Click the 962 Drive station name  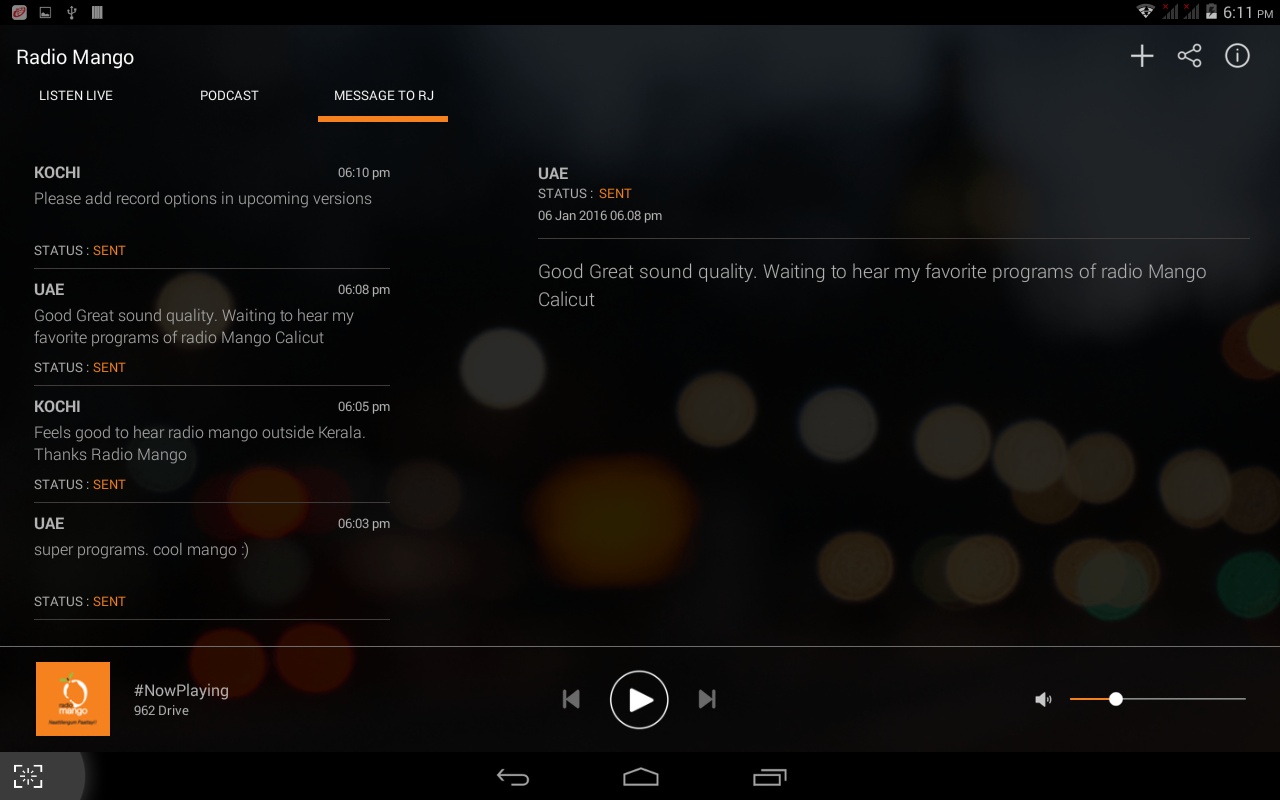[161, 711]
